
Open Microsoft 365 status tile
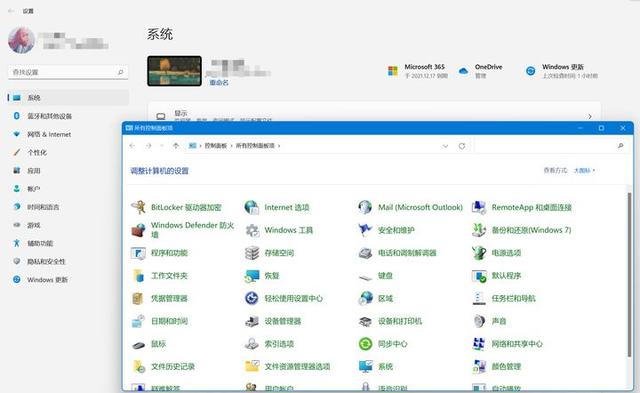click(x=418, y=71)
